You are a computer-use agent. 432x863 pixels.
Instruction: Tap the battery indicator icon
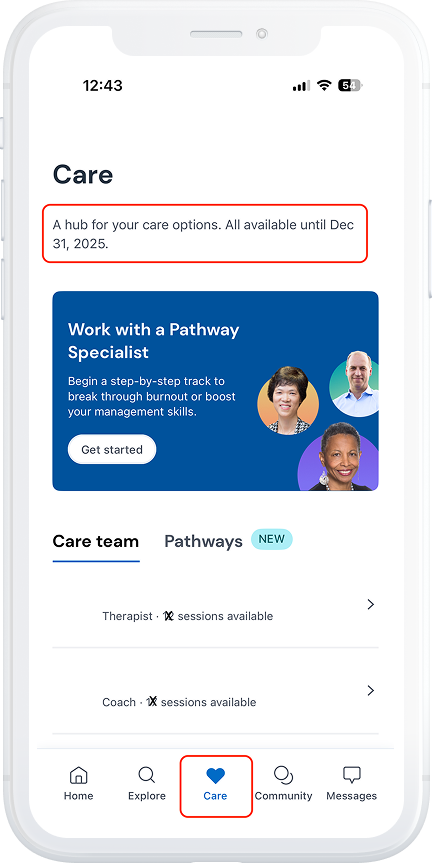point(351,85)
